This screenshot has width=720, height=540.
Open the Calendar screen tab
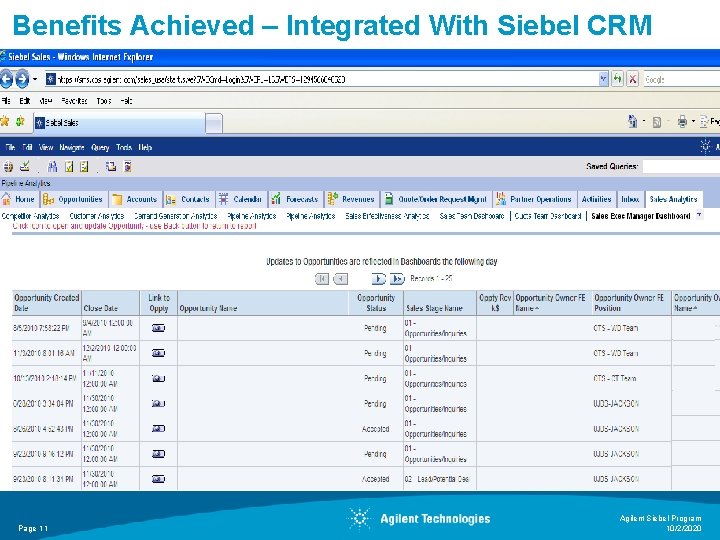tap(241, 199)
